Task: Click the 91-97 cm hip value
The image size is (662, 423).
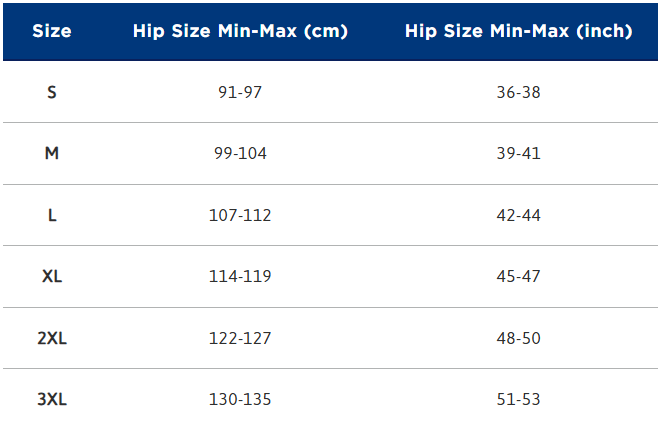Action: click(240, 92)
